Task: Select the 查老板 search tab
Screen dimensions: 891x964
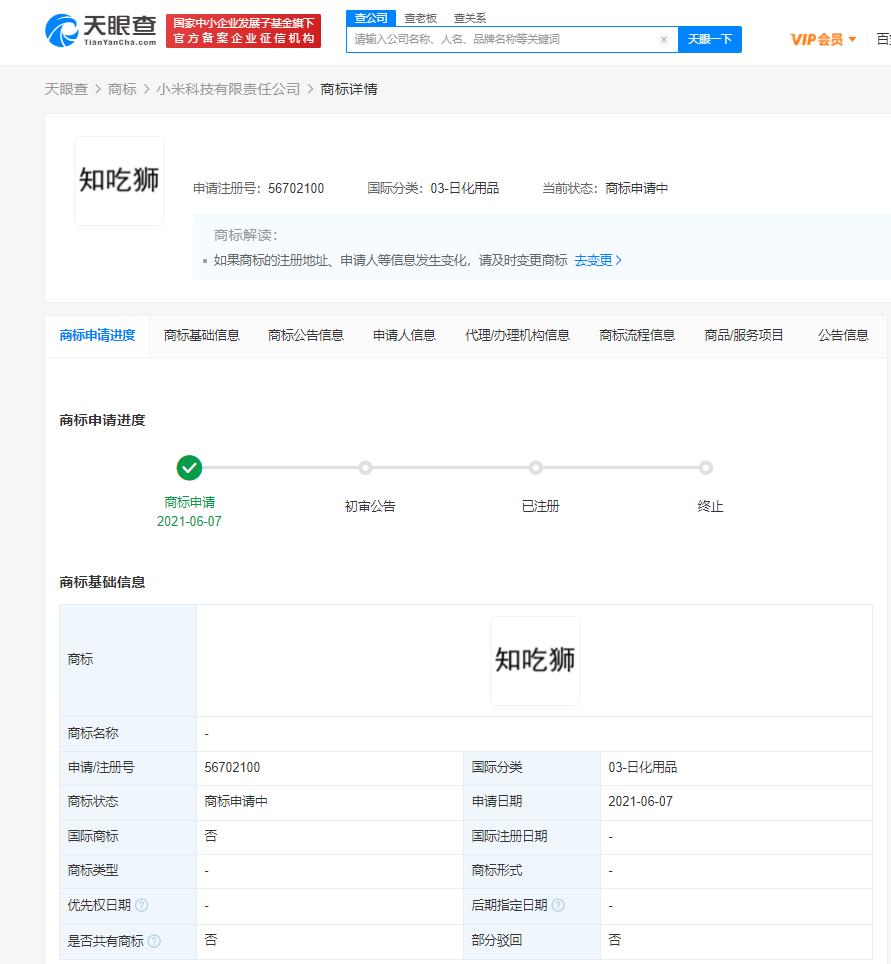Action: pos(420,18)
